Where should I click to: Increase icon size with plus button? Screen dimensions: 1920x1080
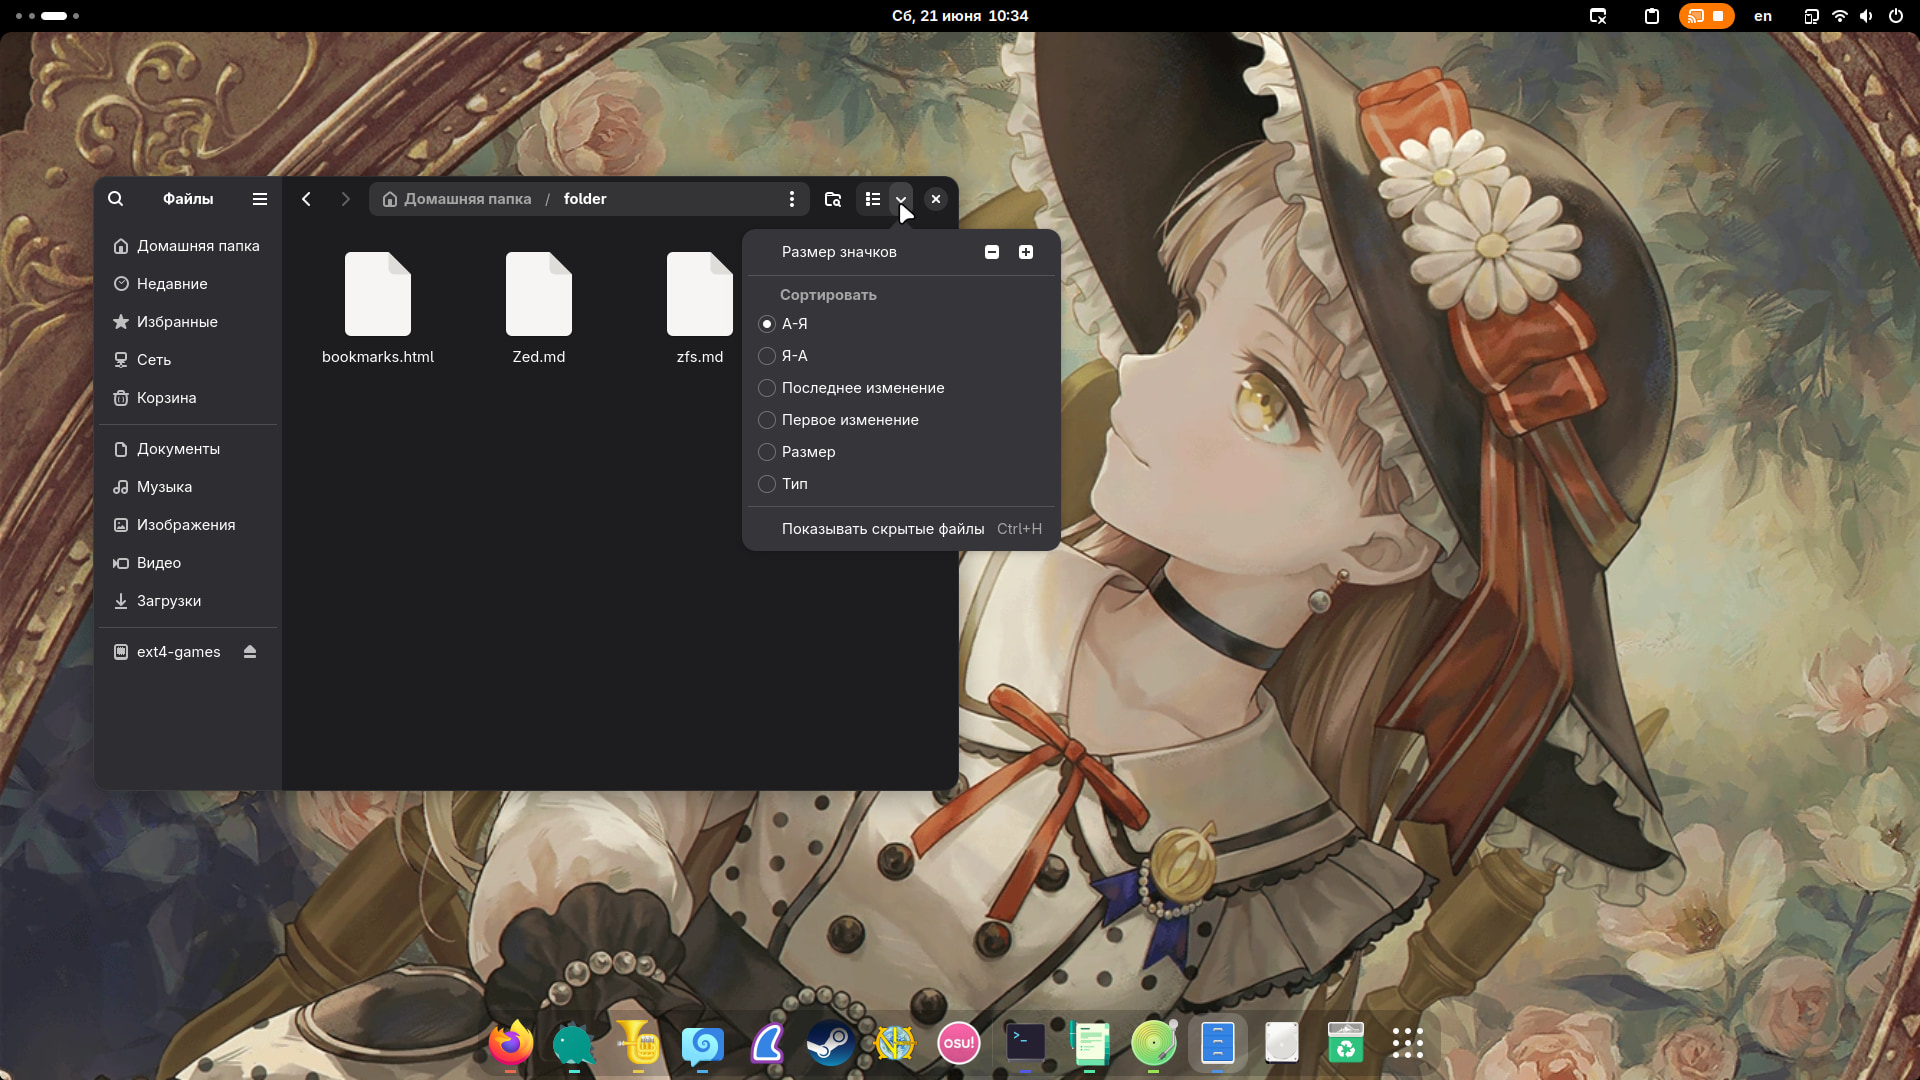point(1026,252)
